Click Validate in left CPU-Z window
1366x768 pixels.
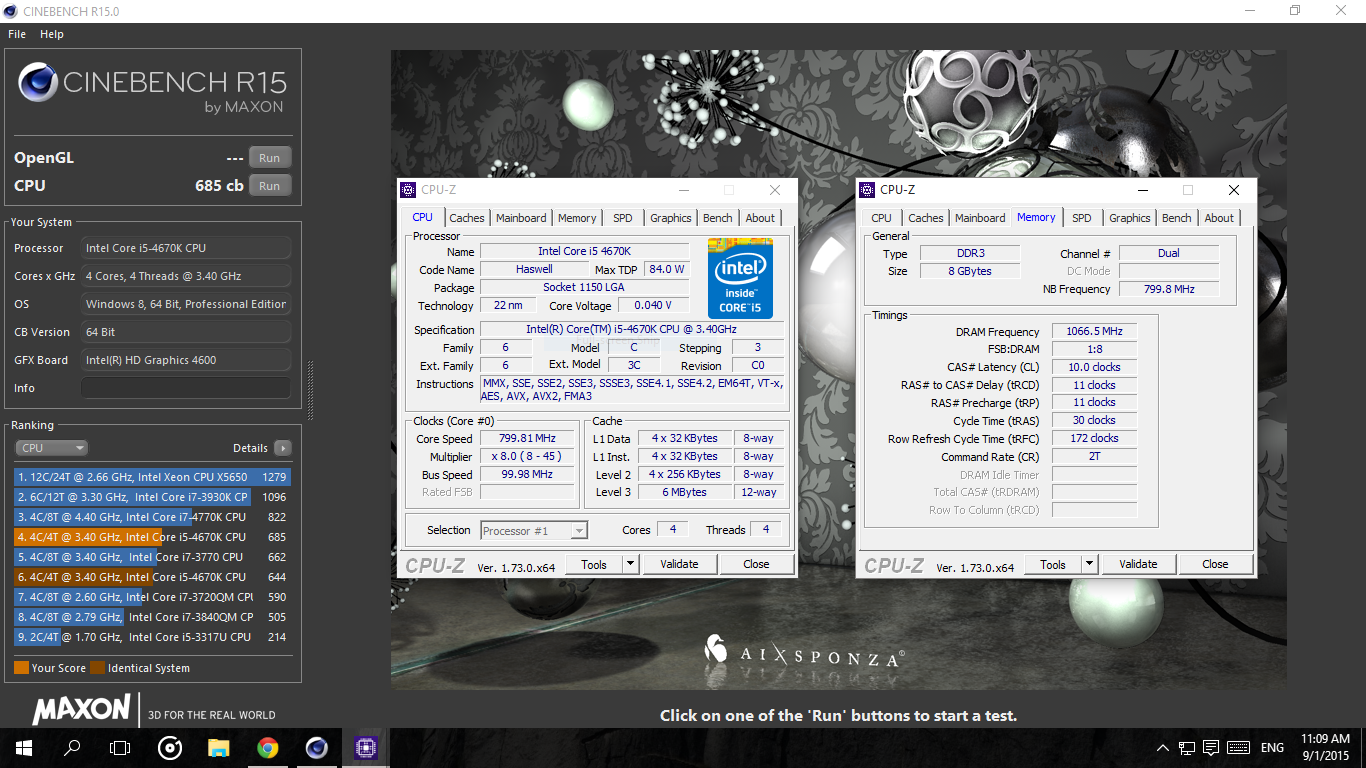679,564
